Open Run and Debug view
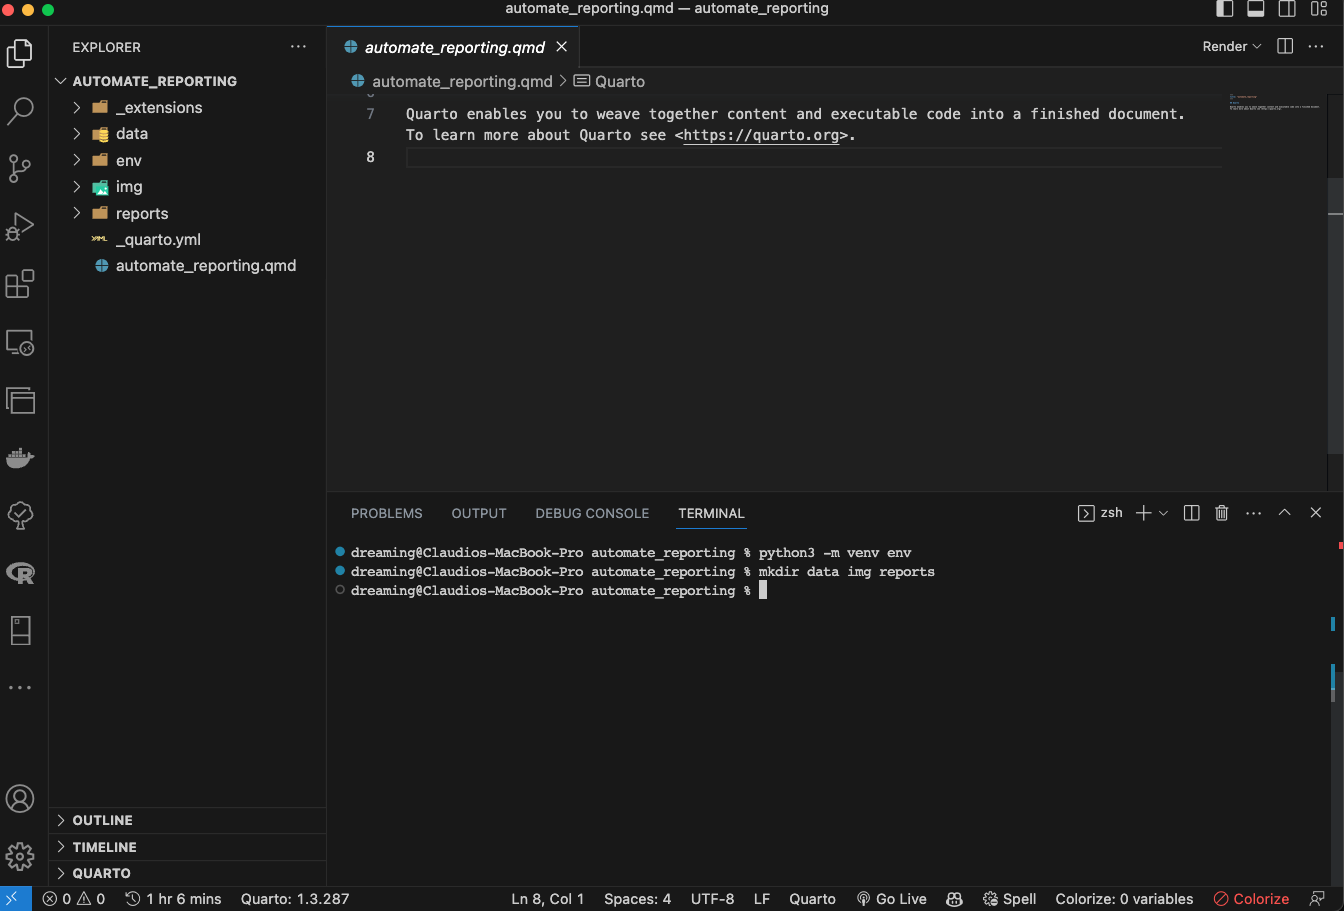1344x911 pixels. pos(20,226)
